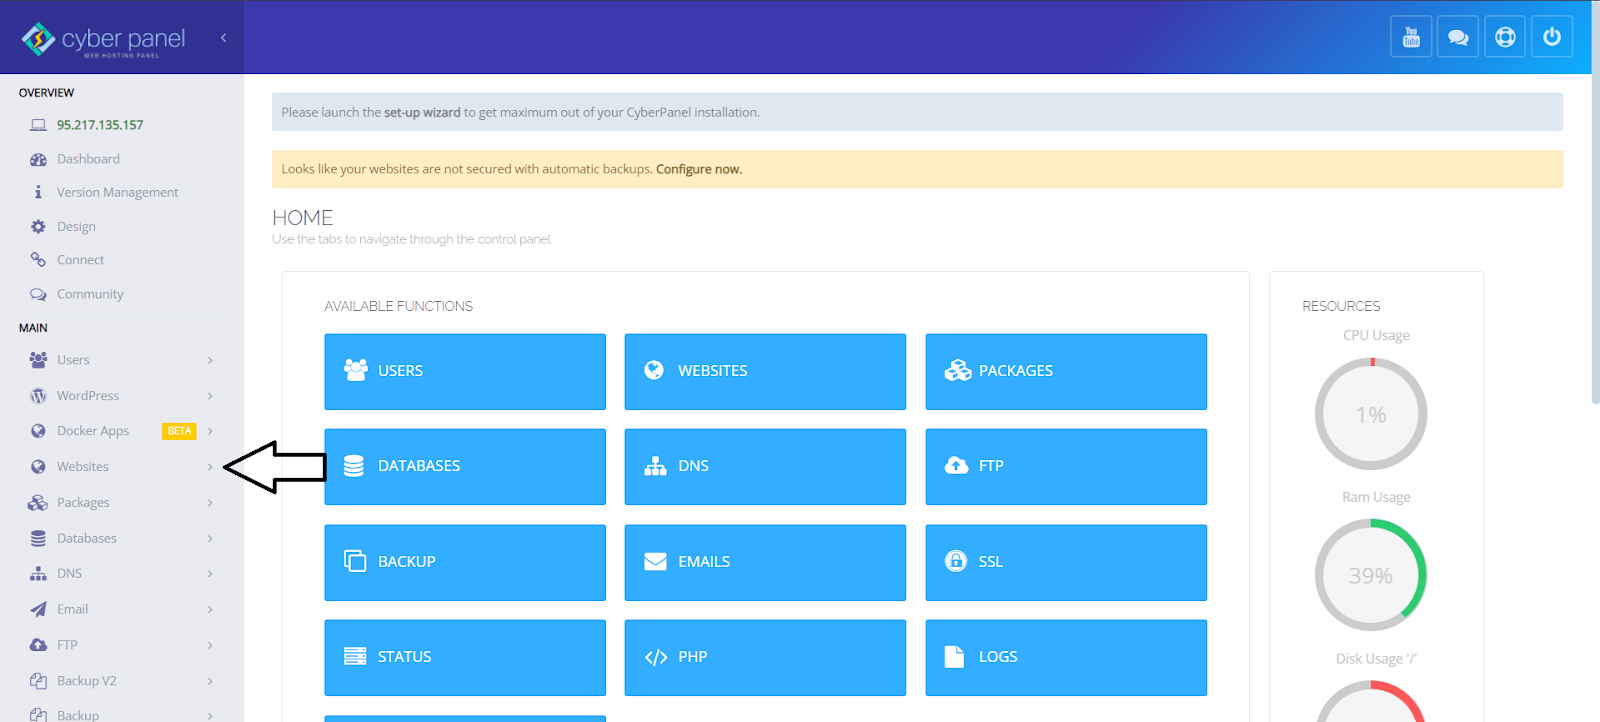Expand the Packages sidebar menu arrow

pyautogui.click(x=210, y=503)
